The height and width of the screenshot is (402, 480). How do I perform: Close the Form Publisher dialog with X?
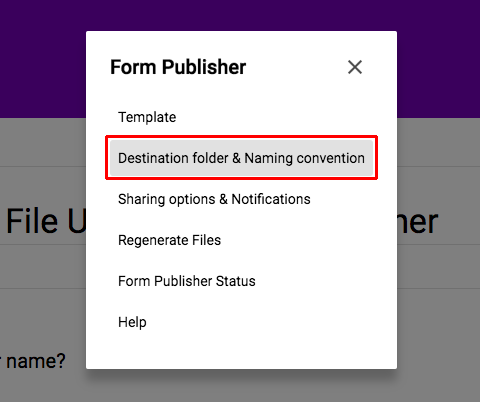(x=355, y=67)
